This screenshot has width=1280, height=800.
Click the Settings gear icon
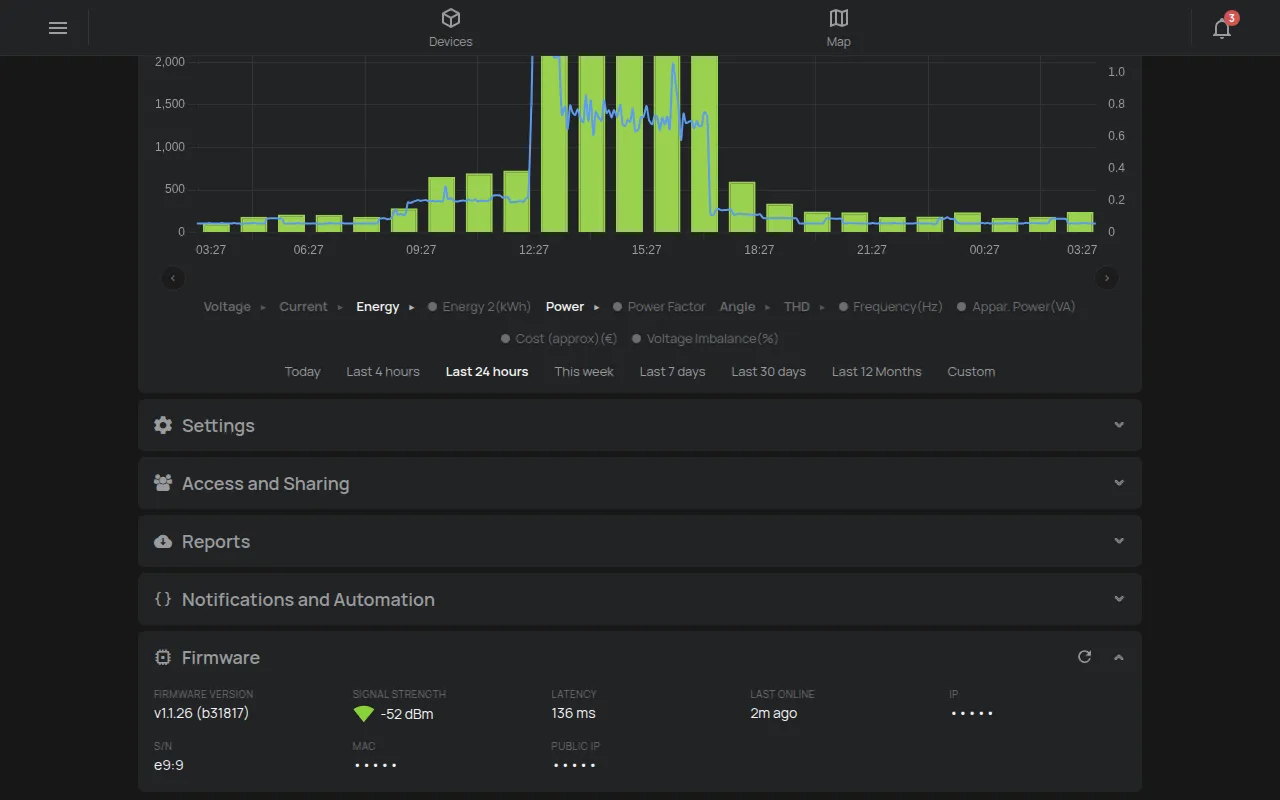(163, 425)
